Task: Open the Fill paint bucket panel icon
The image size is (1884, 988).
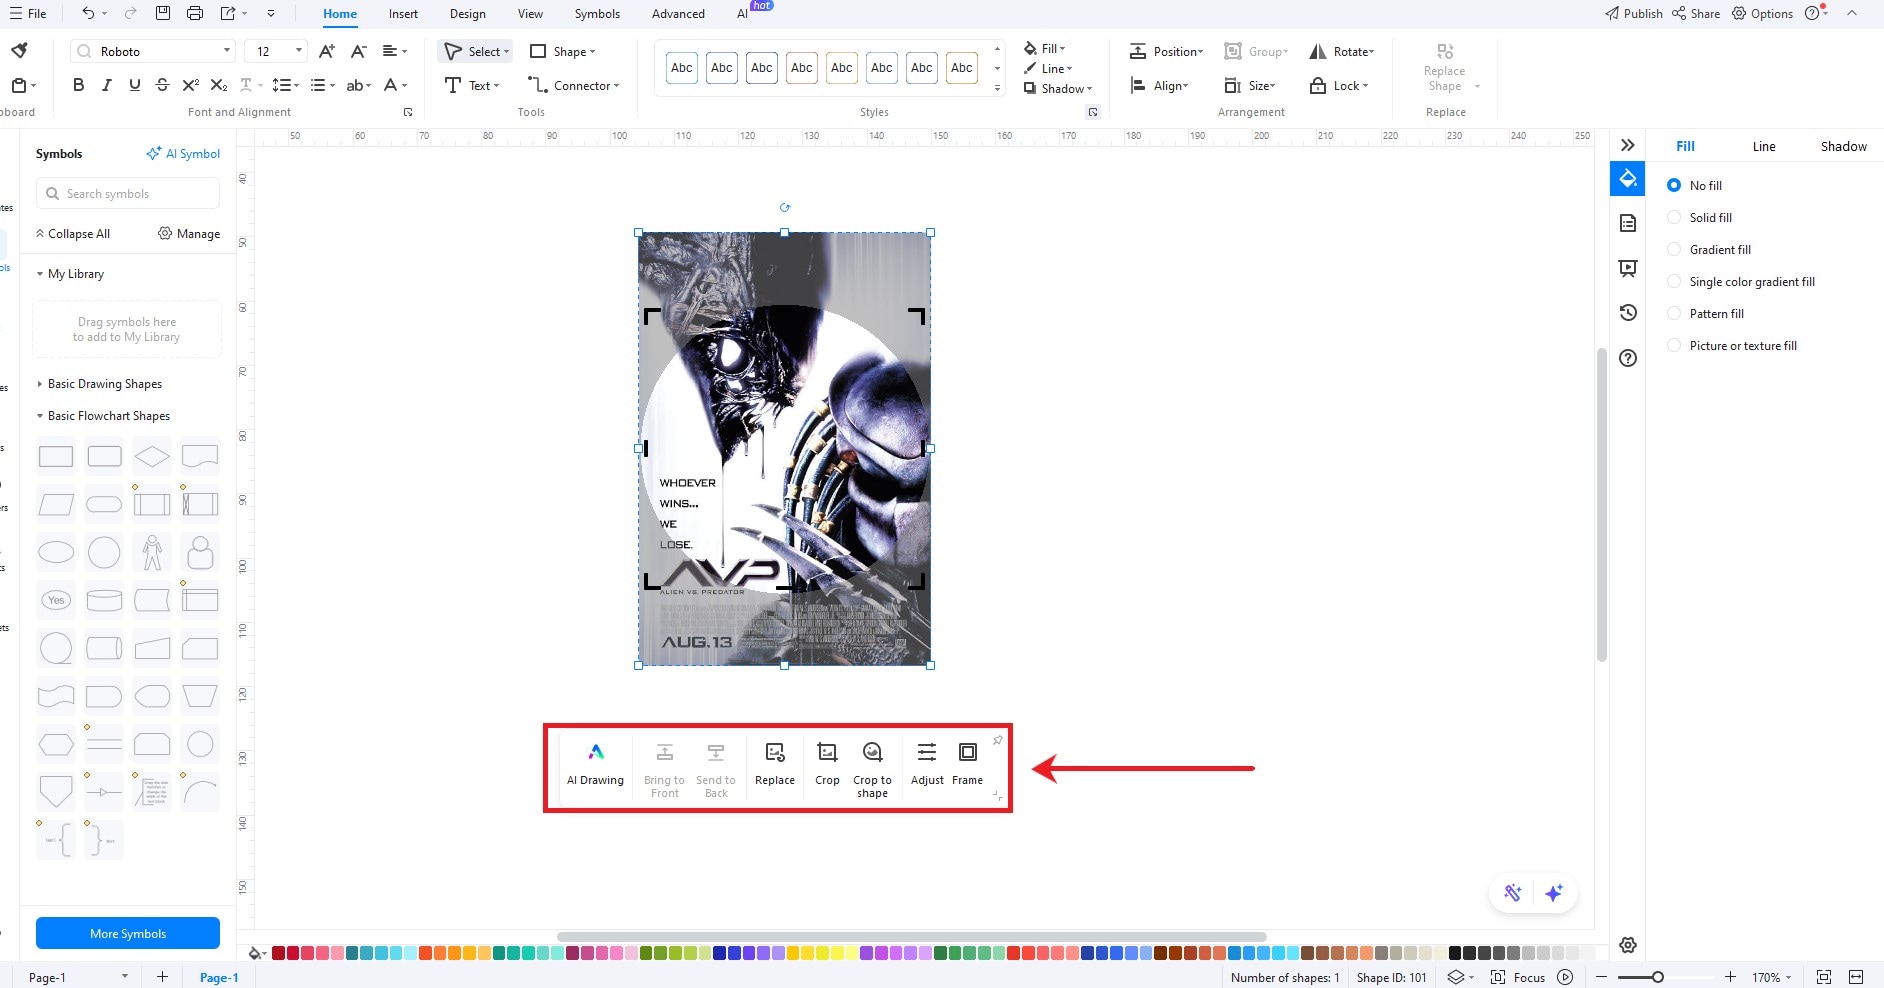Action: [1628, 179]
